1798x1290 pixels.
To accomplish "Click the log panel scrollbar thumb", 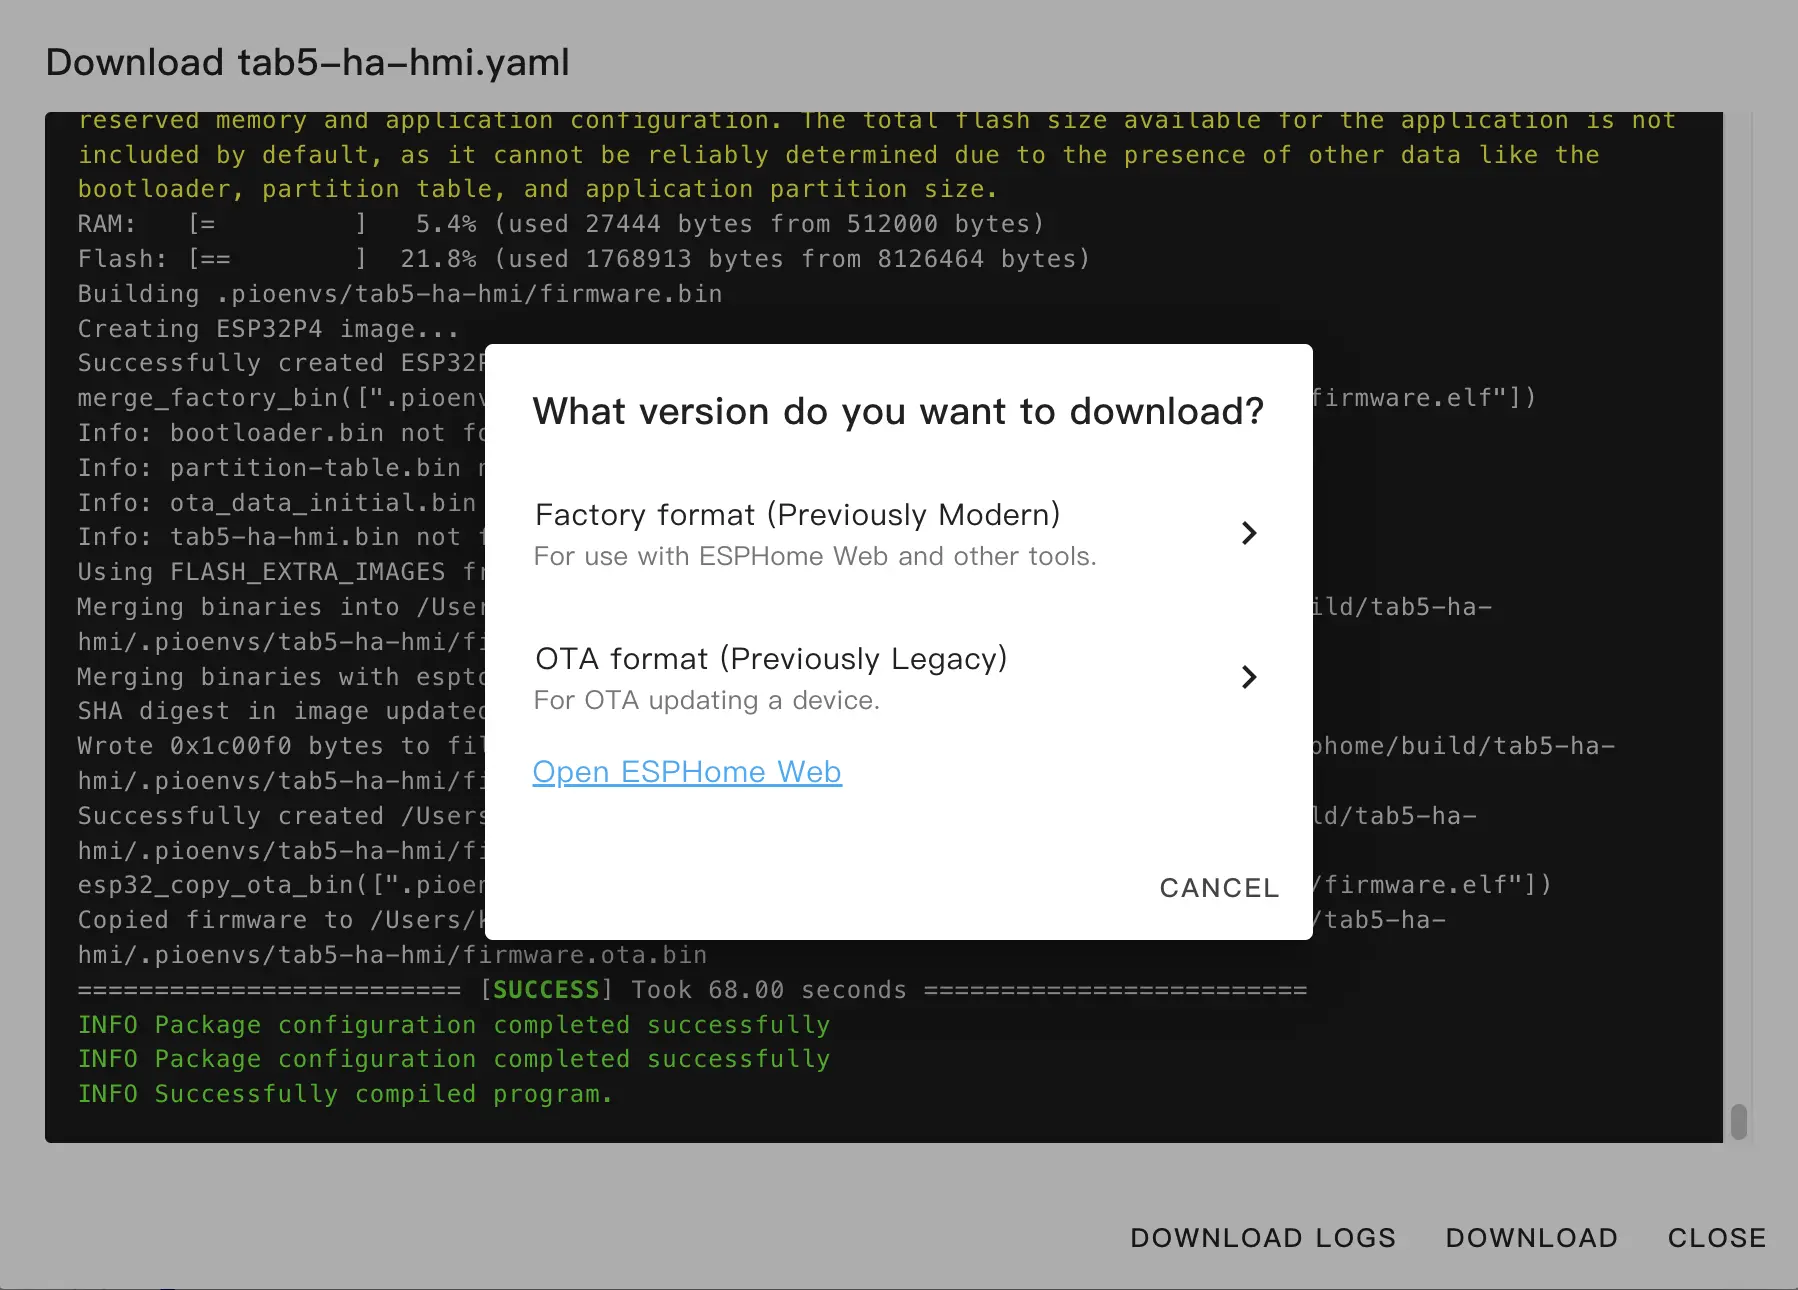I will [1739, 1121].
